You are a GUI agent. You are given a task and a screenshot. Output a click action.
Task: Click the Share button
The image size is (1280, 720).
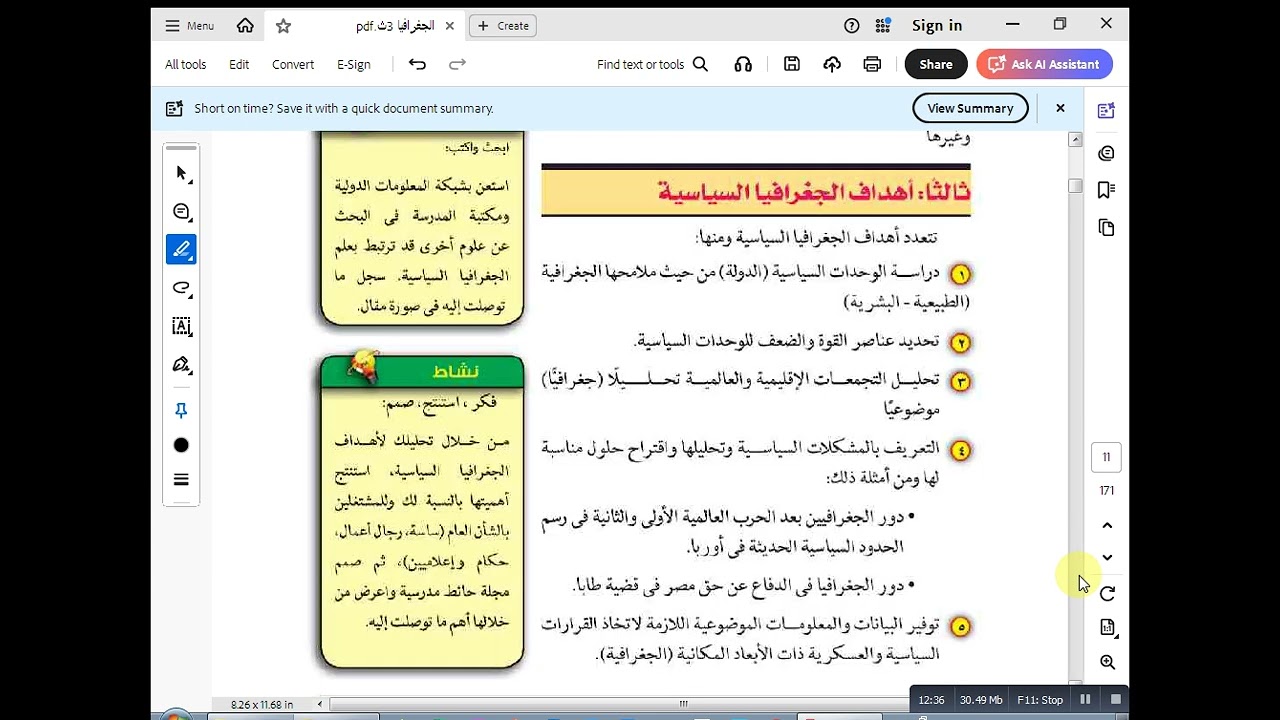pos(936,64)
